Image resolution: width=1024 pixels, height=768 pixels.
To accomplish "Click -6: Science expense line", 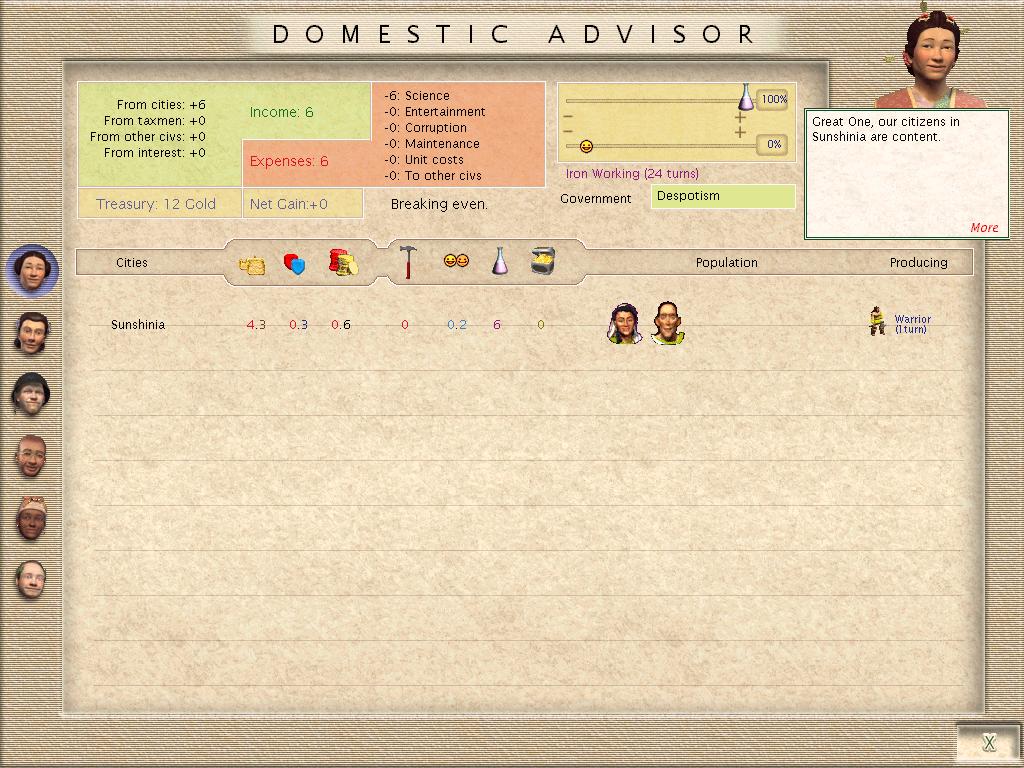I will [x=417, y=95].
